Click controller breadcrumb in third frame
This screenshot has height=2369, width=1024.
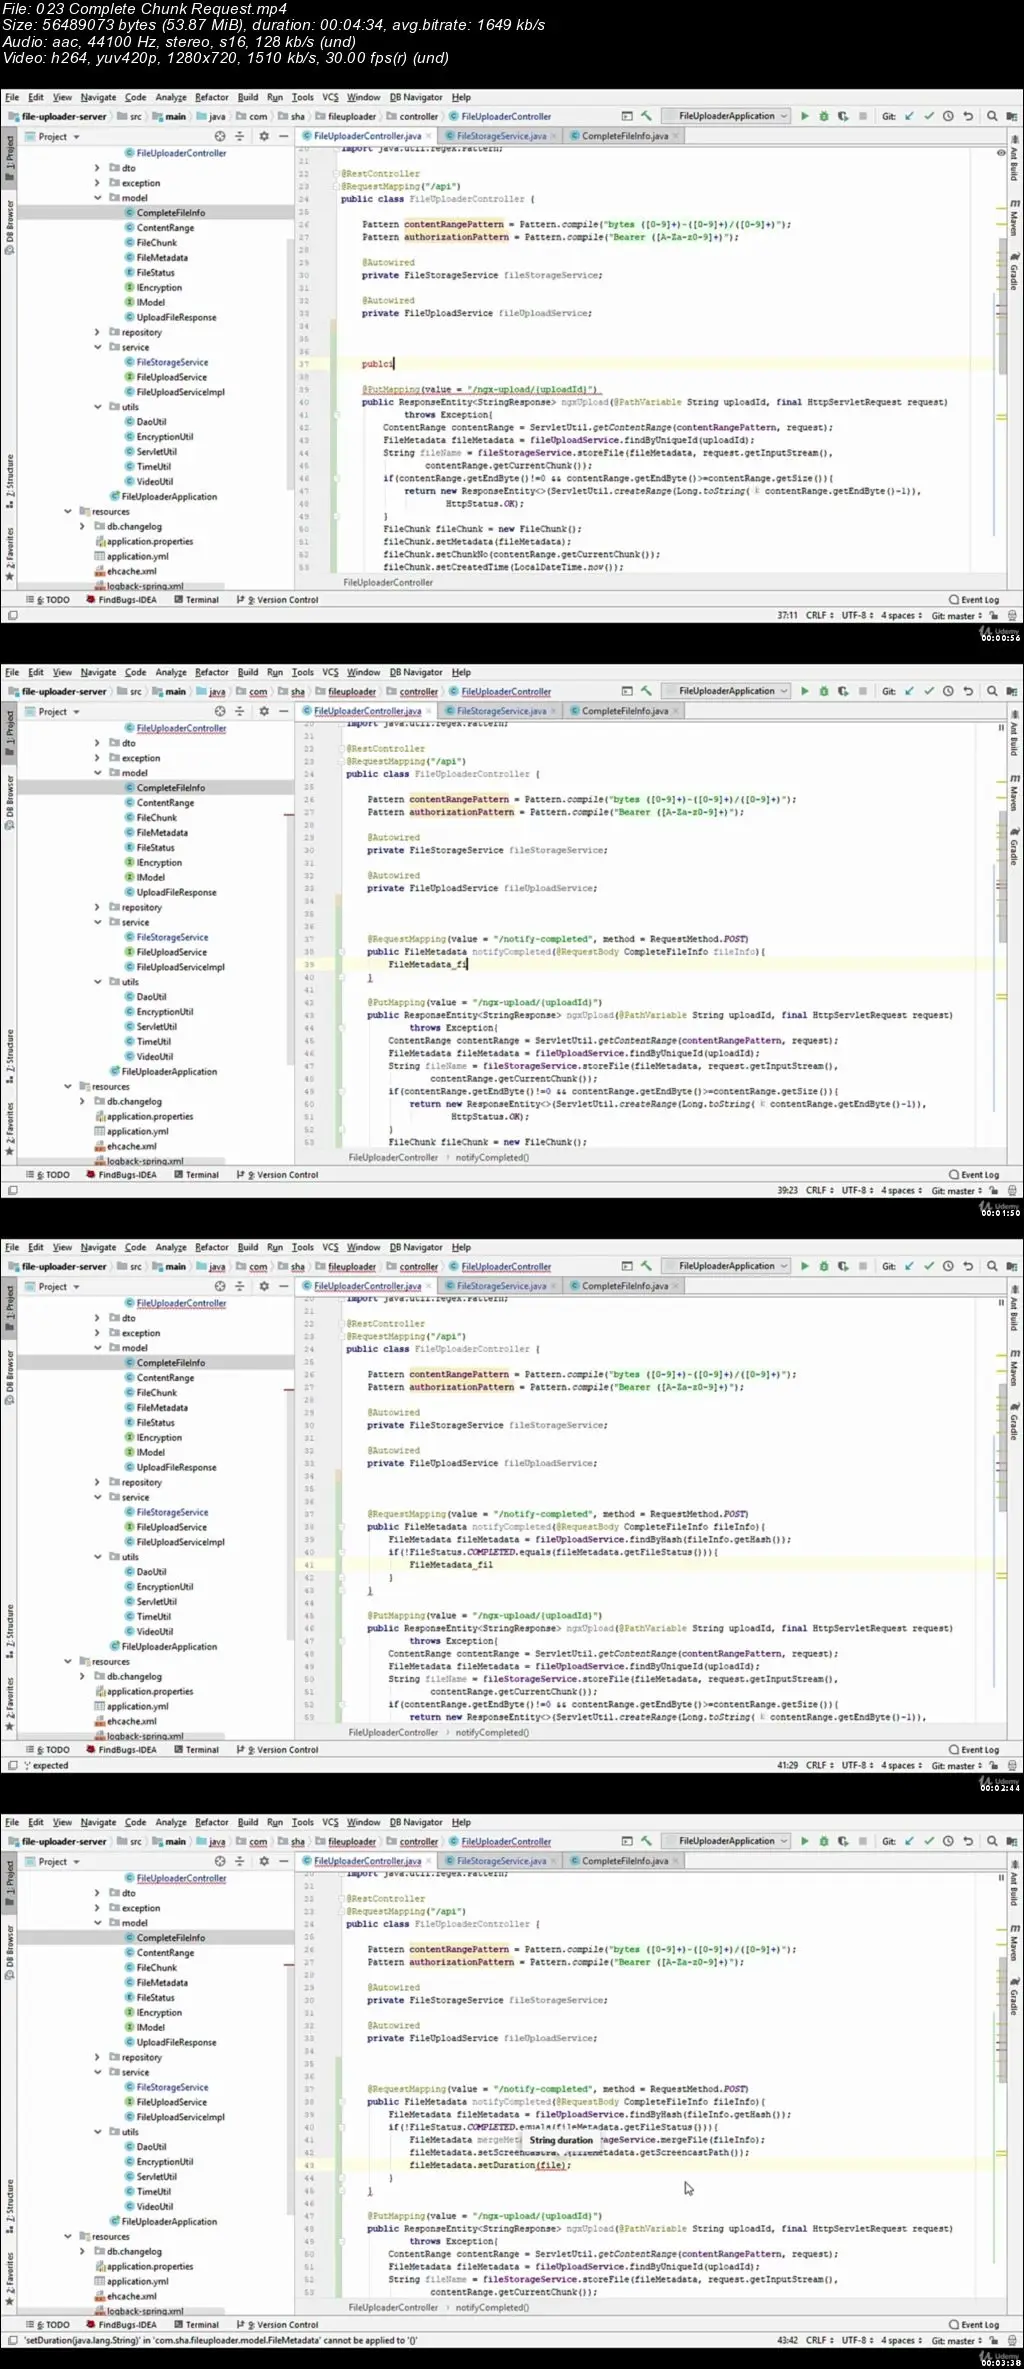coord(412,1266)
